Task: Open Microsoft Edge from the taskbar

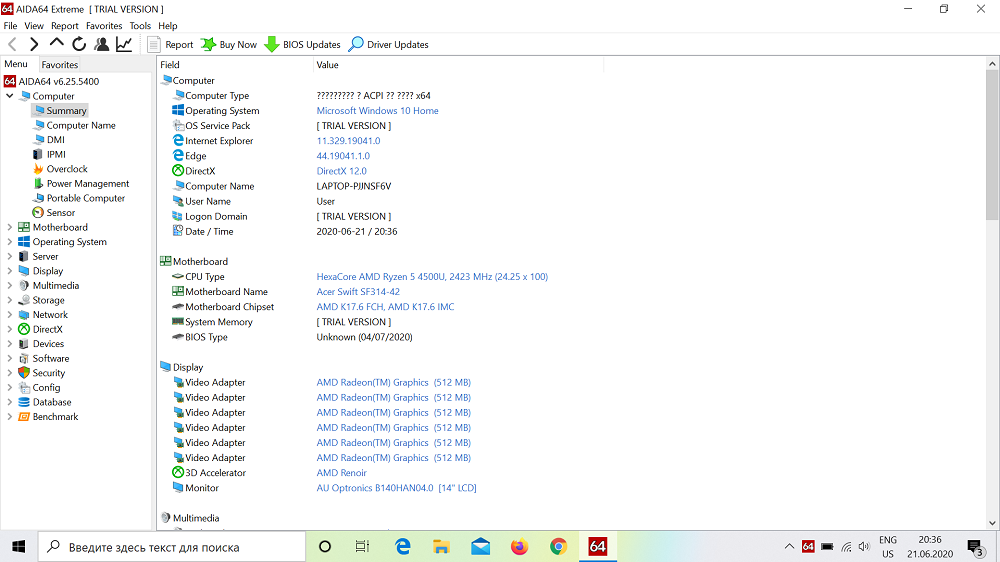Action: coord(403,547)
